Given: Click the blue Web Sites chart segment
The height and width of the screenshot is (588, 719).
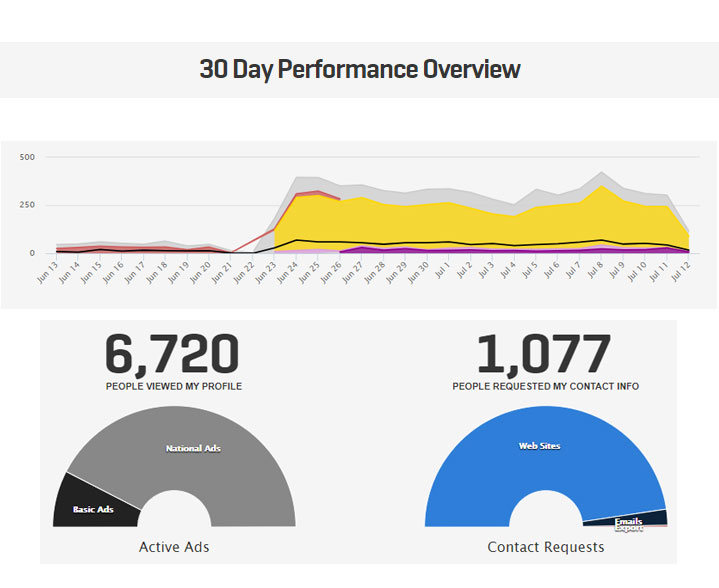Looking at the screenshot, I should tap(540, 445).
